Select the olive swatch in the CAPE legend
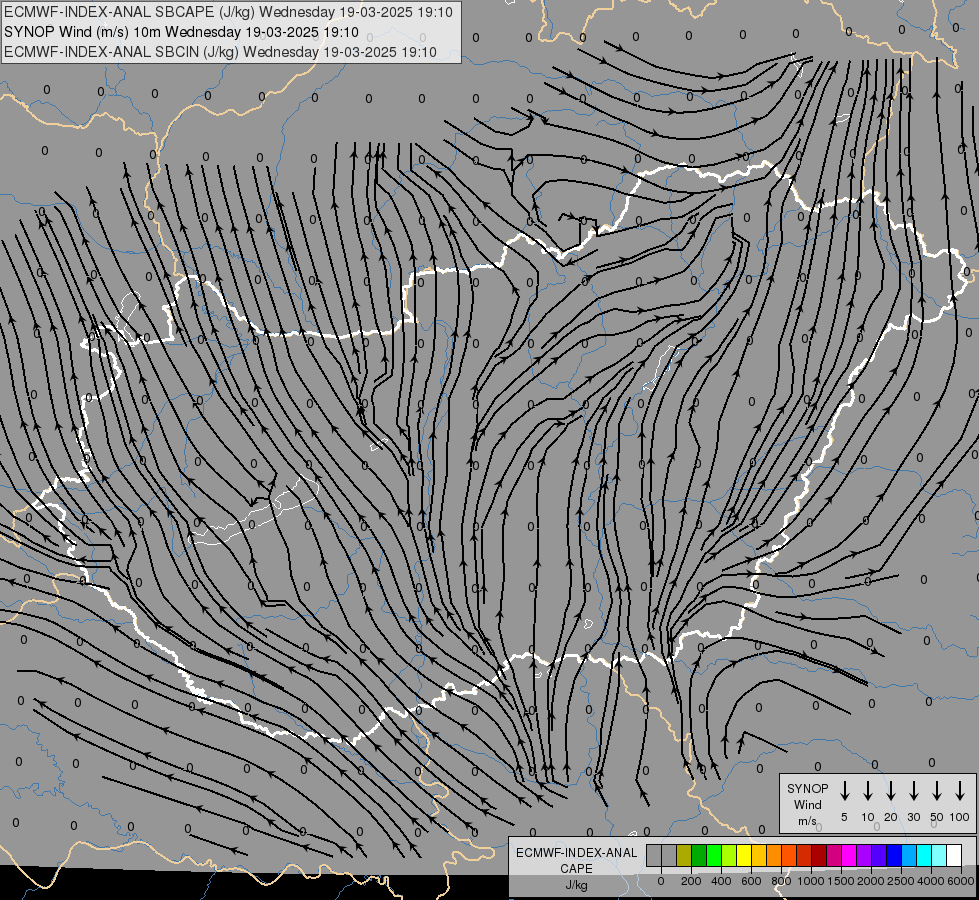 pos(684,855)
